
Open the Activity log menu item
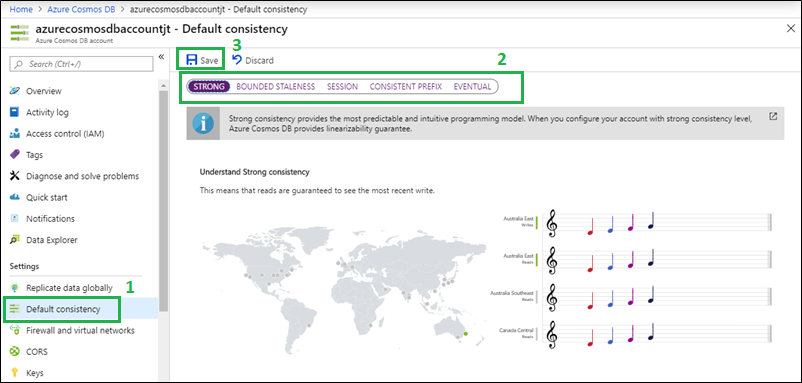[47, 112]
